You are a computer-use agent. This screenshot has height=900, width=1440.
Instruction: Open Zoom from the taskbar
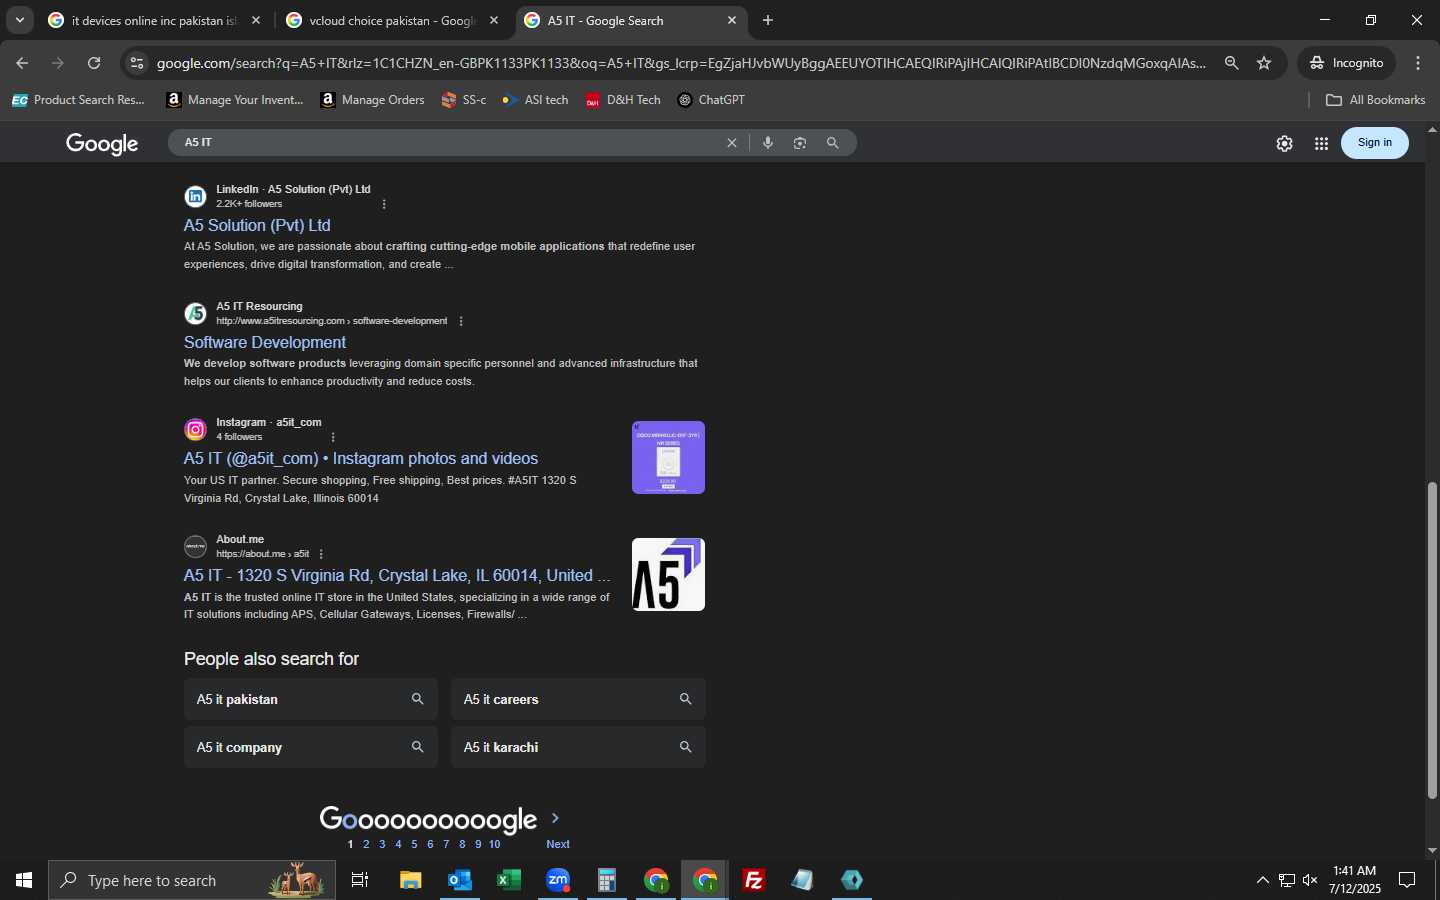tap(558, 880)
